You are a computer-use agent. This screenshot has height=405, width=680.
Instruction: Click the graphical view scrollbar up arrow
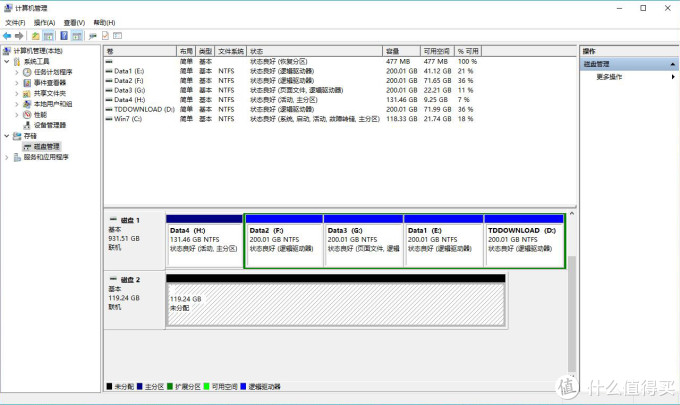click(572, 213)
